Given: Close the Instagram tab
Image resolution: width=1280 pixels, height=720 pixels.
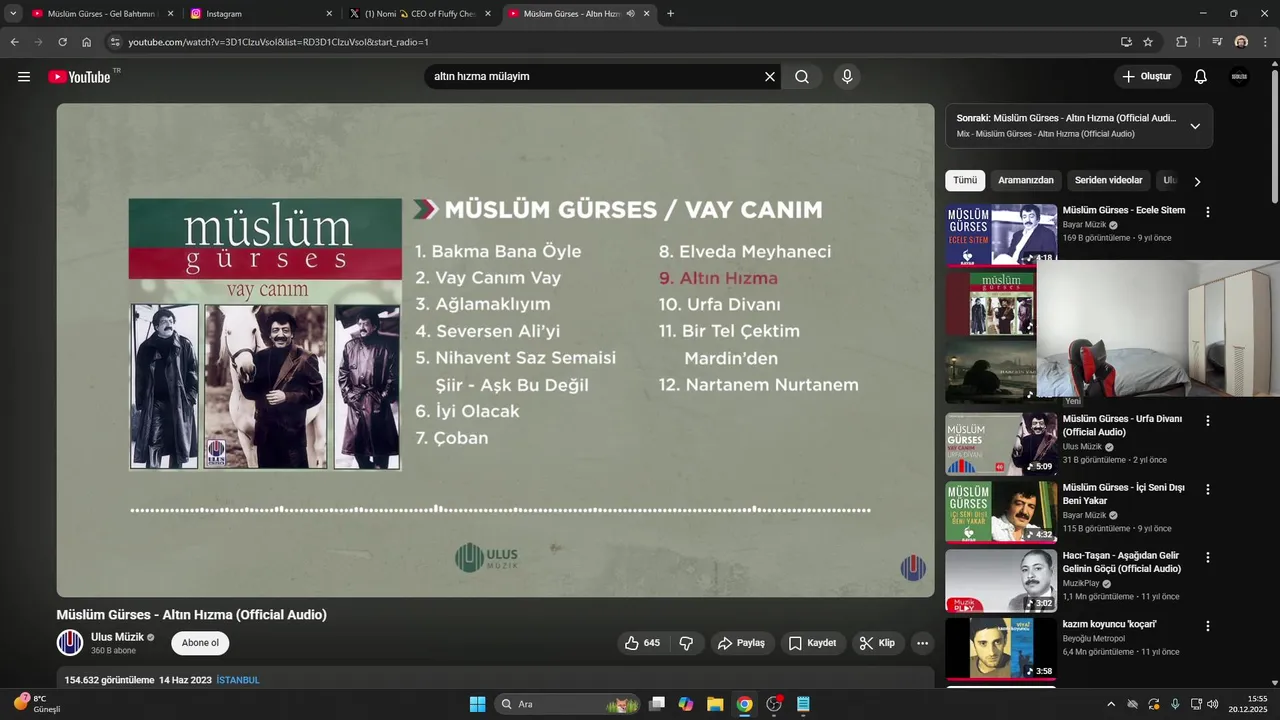Looking at the screenshot, I should click(x=330, y=14).
